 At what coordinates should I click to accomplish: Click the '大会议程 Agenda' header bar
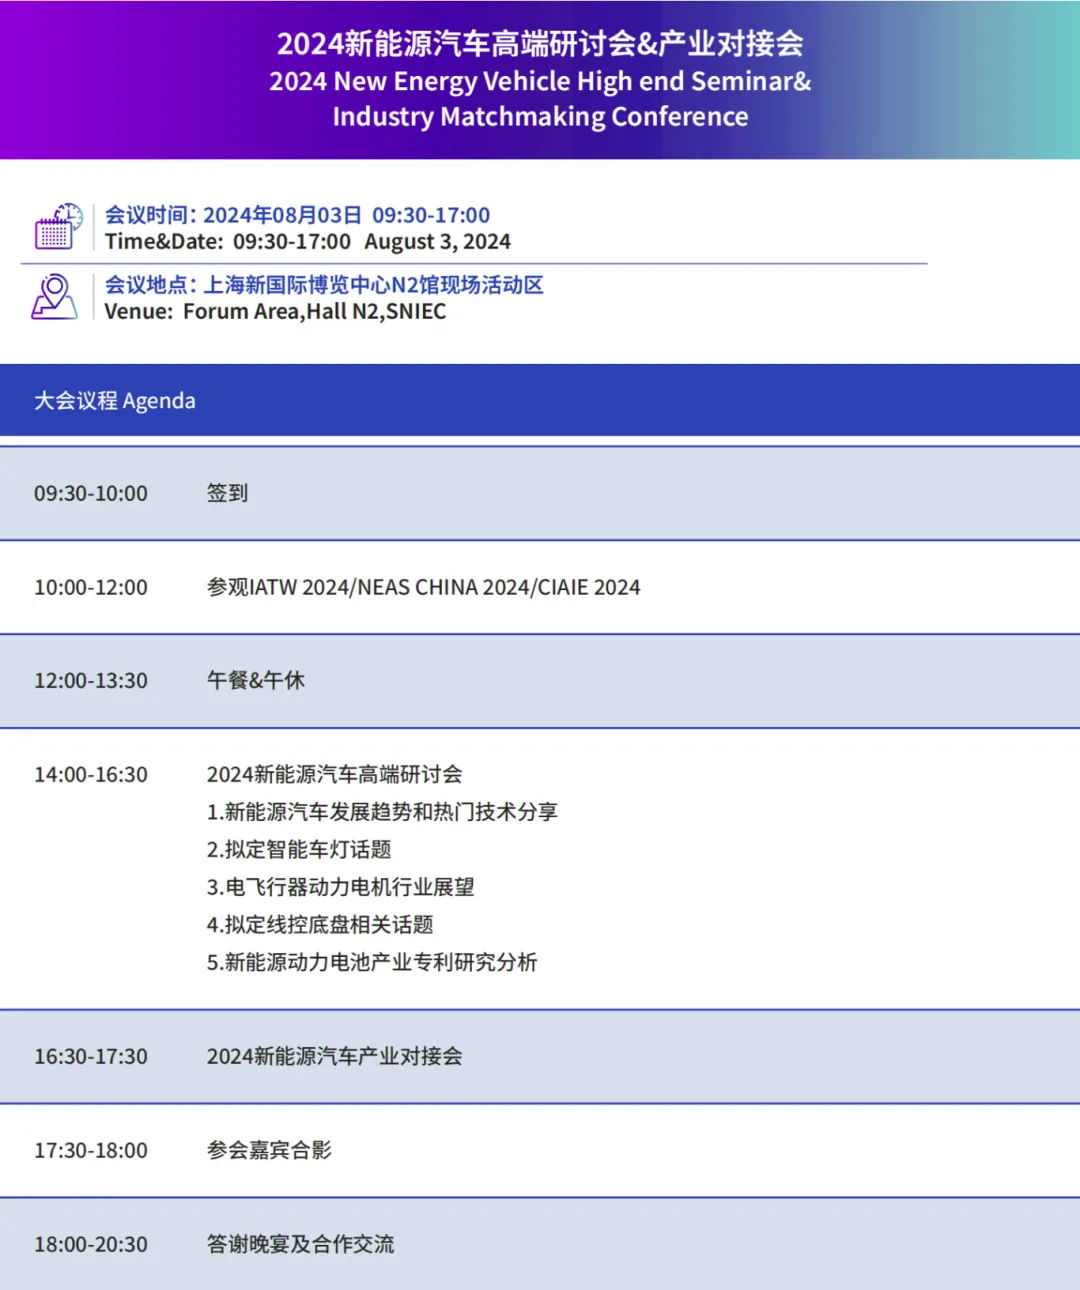[x=540, y=400]
